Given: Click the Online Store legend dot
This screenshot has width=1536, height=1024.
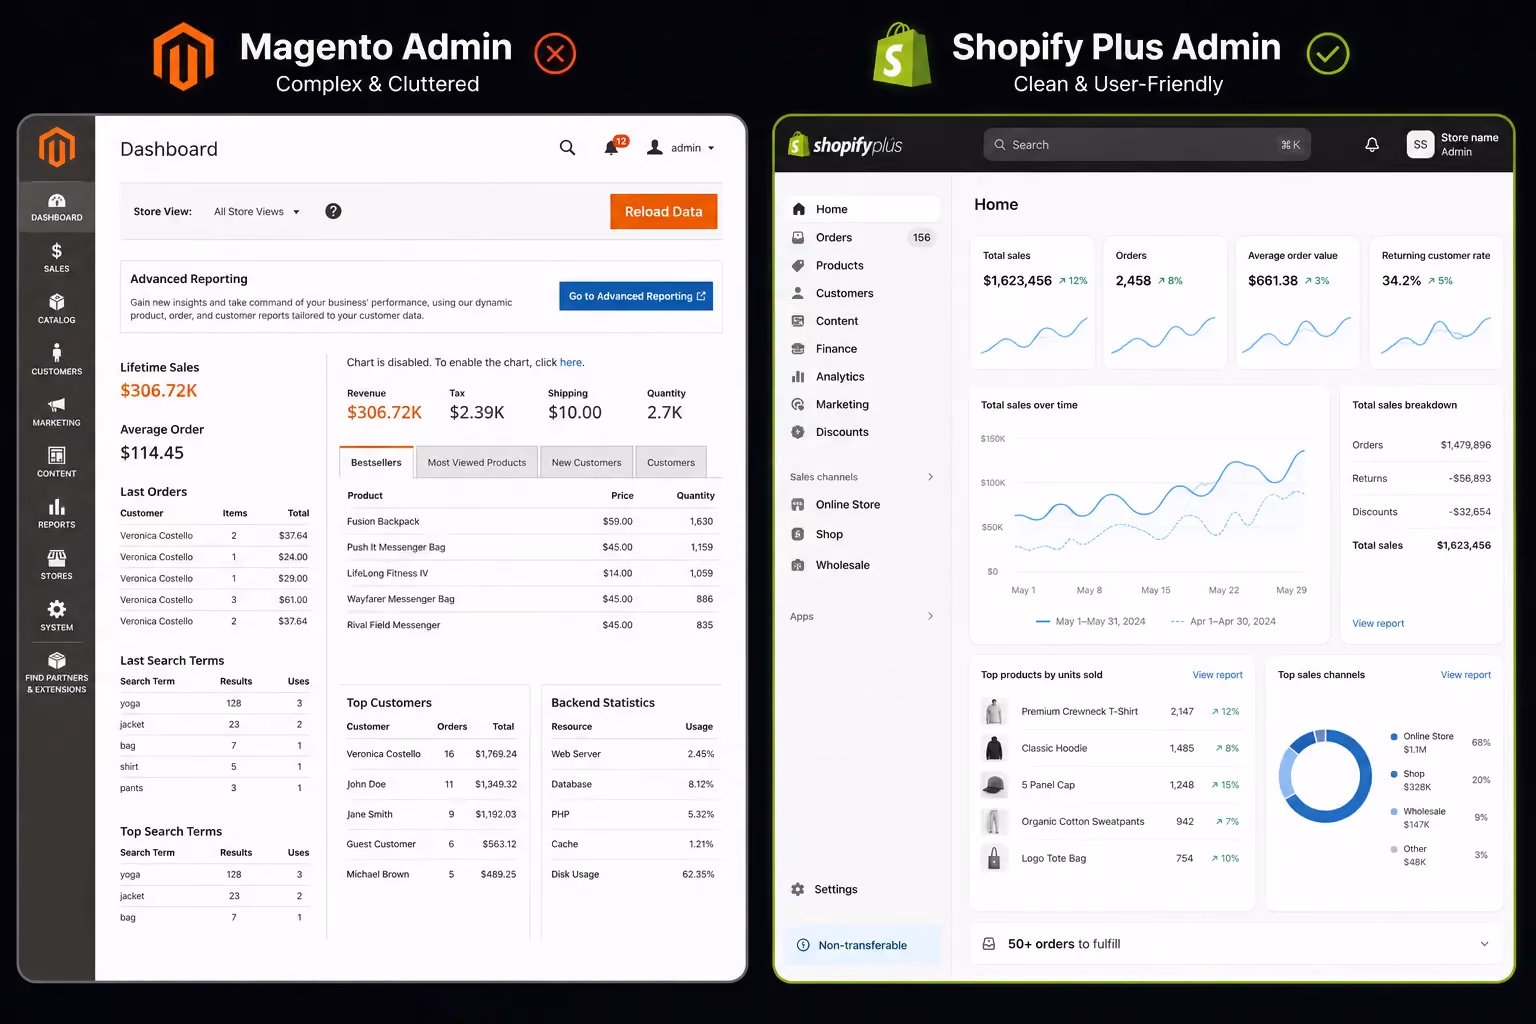Looking at the screenshot, I should pos(1394,737).
